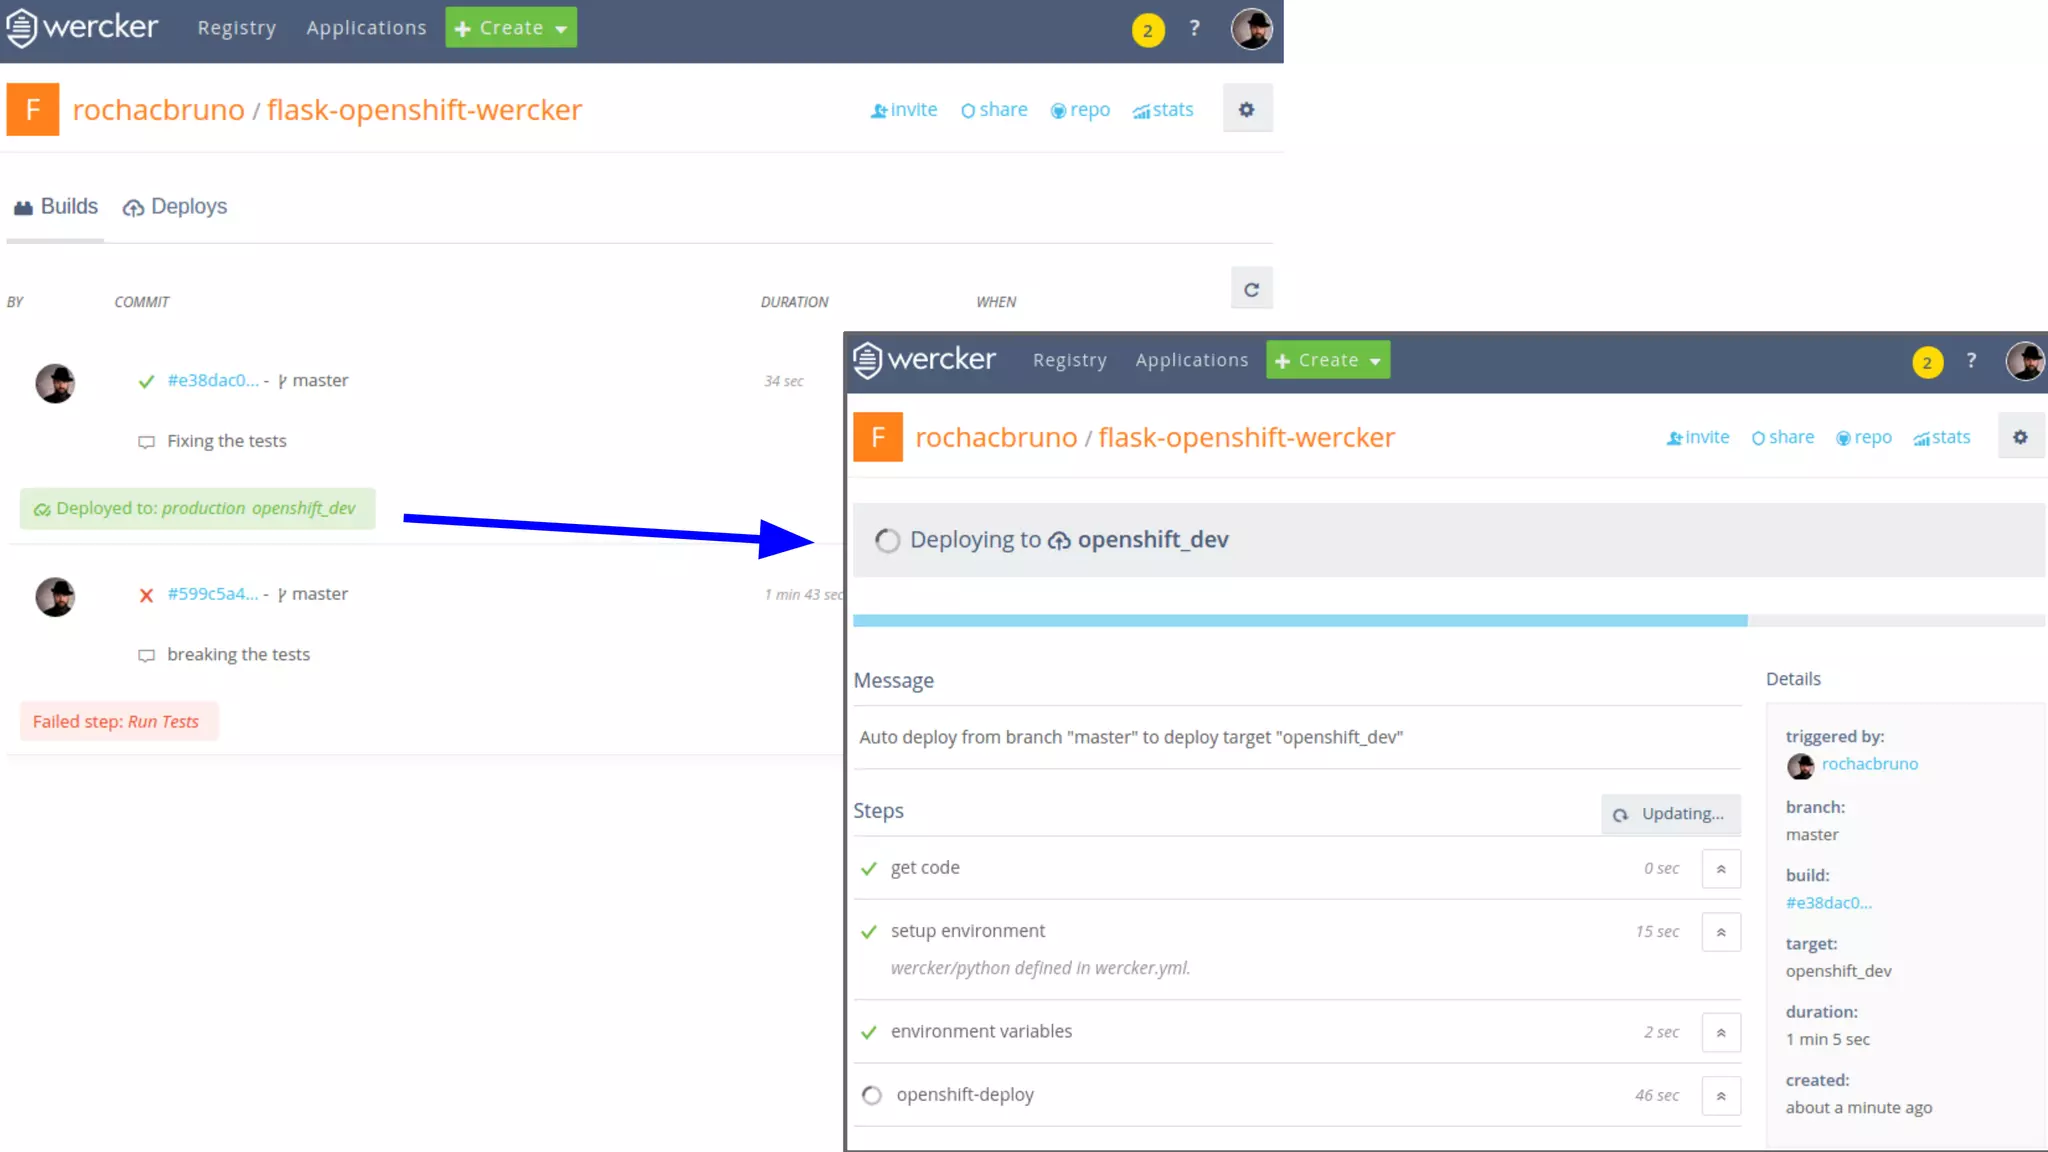Click the refresh builds icon button
This screenshot has height=1152, width=2048.
point(1251,289)
